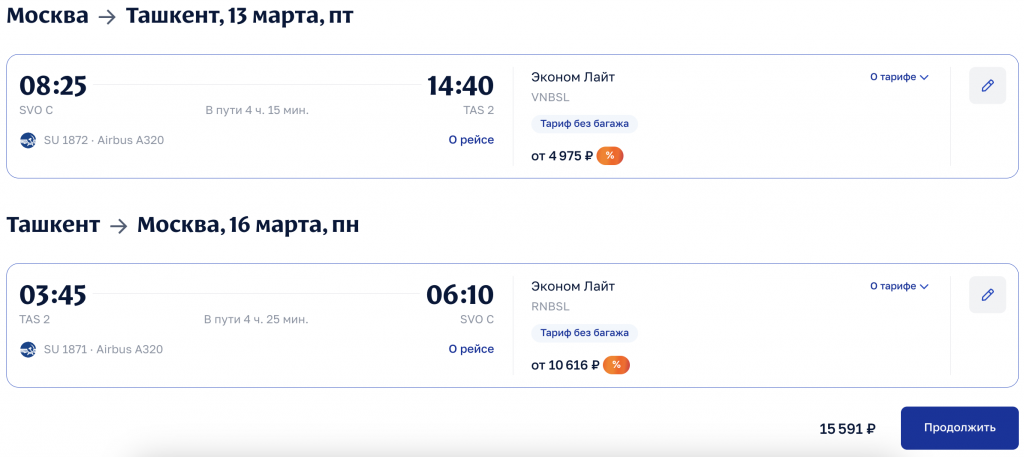Click the Aeroflot logo beside SU 1872
This screenshot has height=457, width=1024.
tap(28, 140)
